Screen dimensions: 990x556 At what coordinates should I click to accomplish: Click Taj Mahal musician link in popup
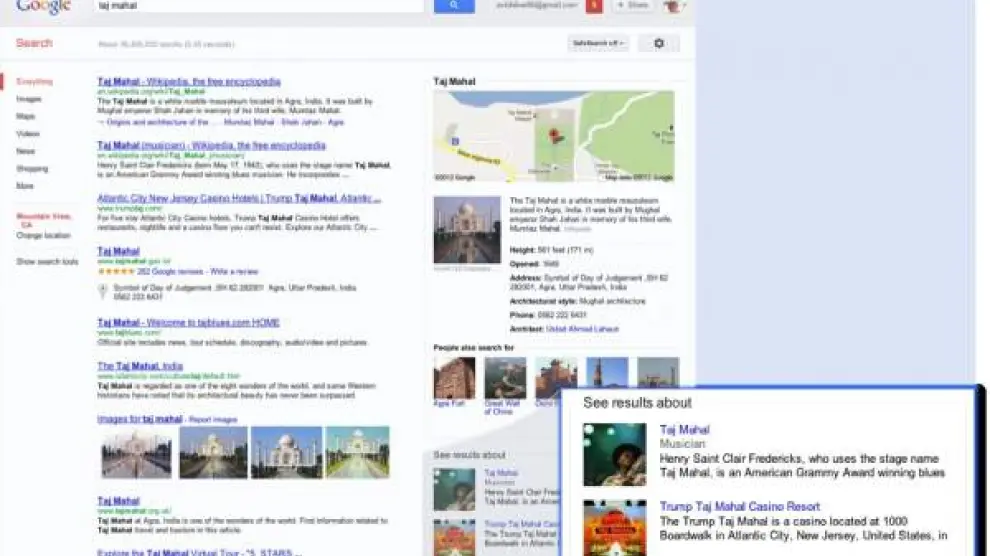pos(684,430)
